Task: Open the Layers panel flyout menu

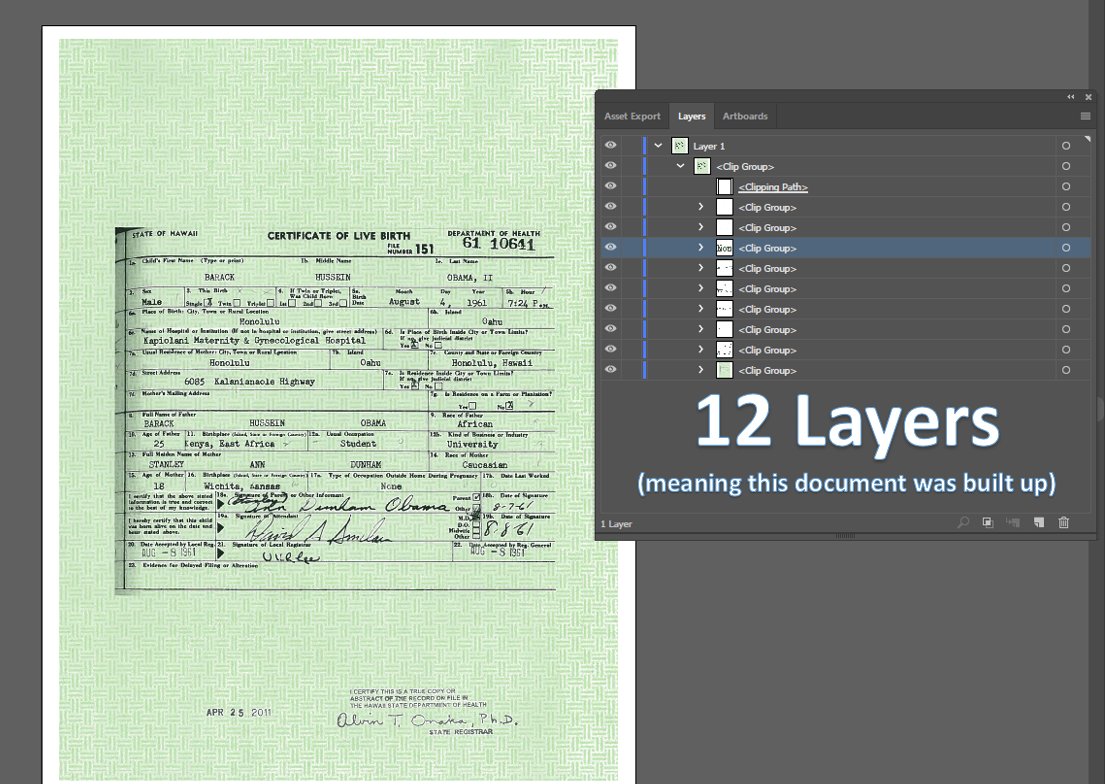Action: (1085, 116)
